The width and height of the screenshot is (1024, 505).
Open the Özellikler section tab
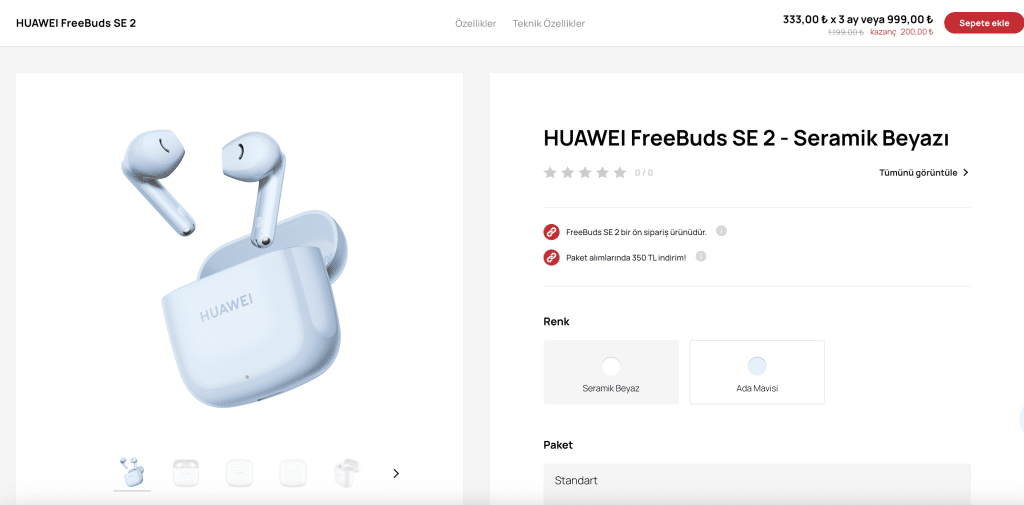coord(475,24)
